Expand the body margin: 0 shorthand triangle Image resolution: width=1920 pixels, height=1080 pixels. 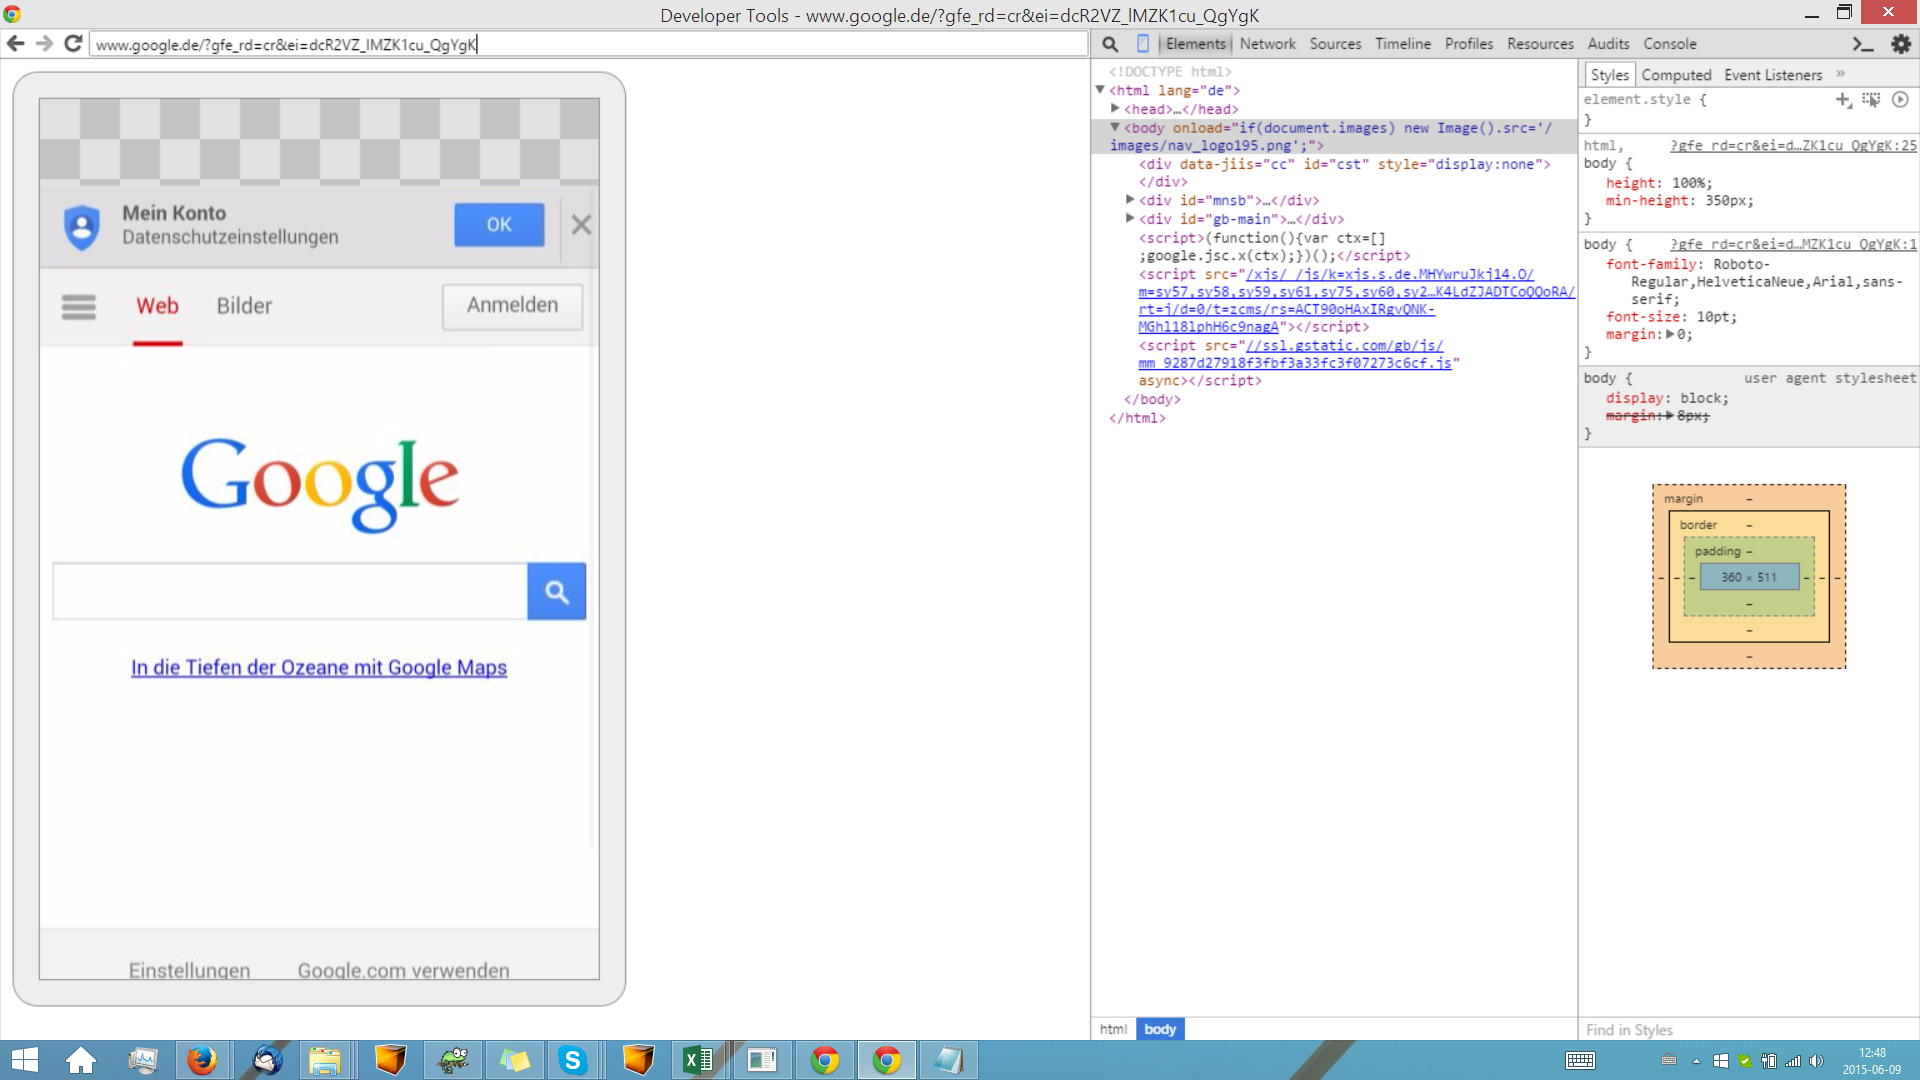1669,334
